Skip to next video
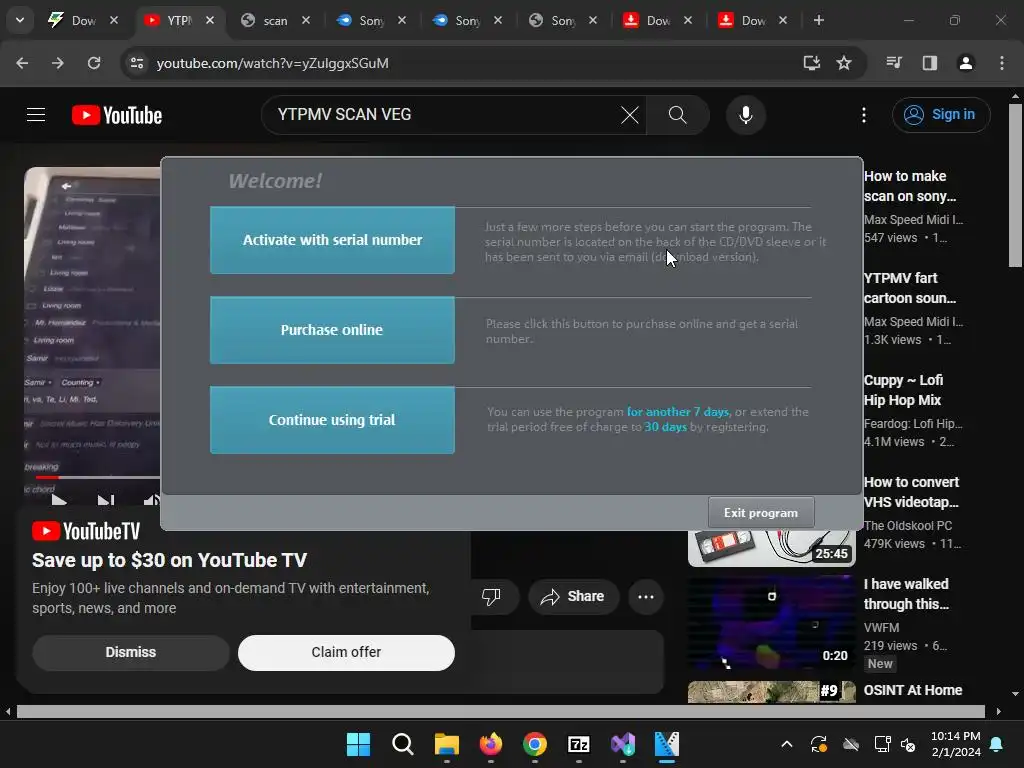This screenshot has width=1024, height=768. (105, 501)
